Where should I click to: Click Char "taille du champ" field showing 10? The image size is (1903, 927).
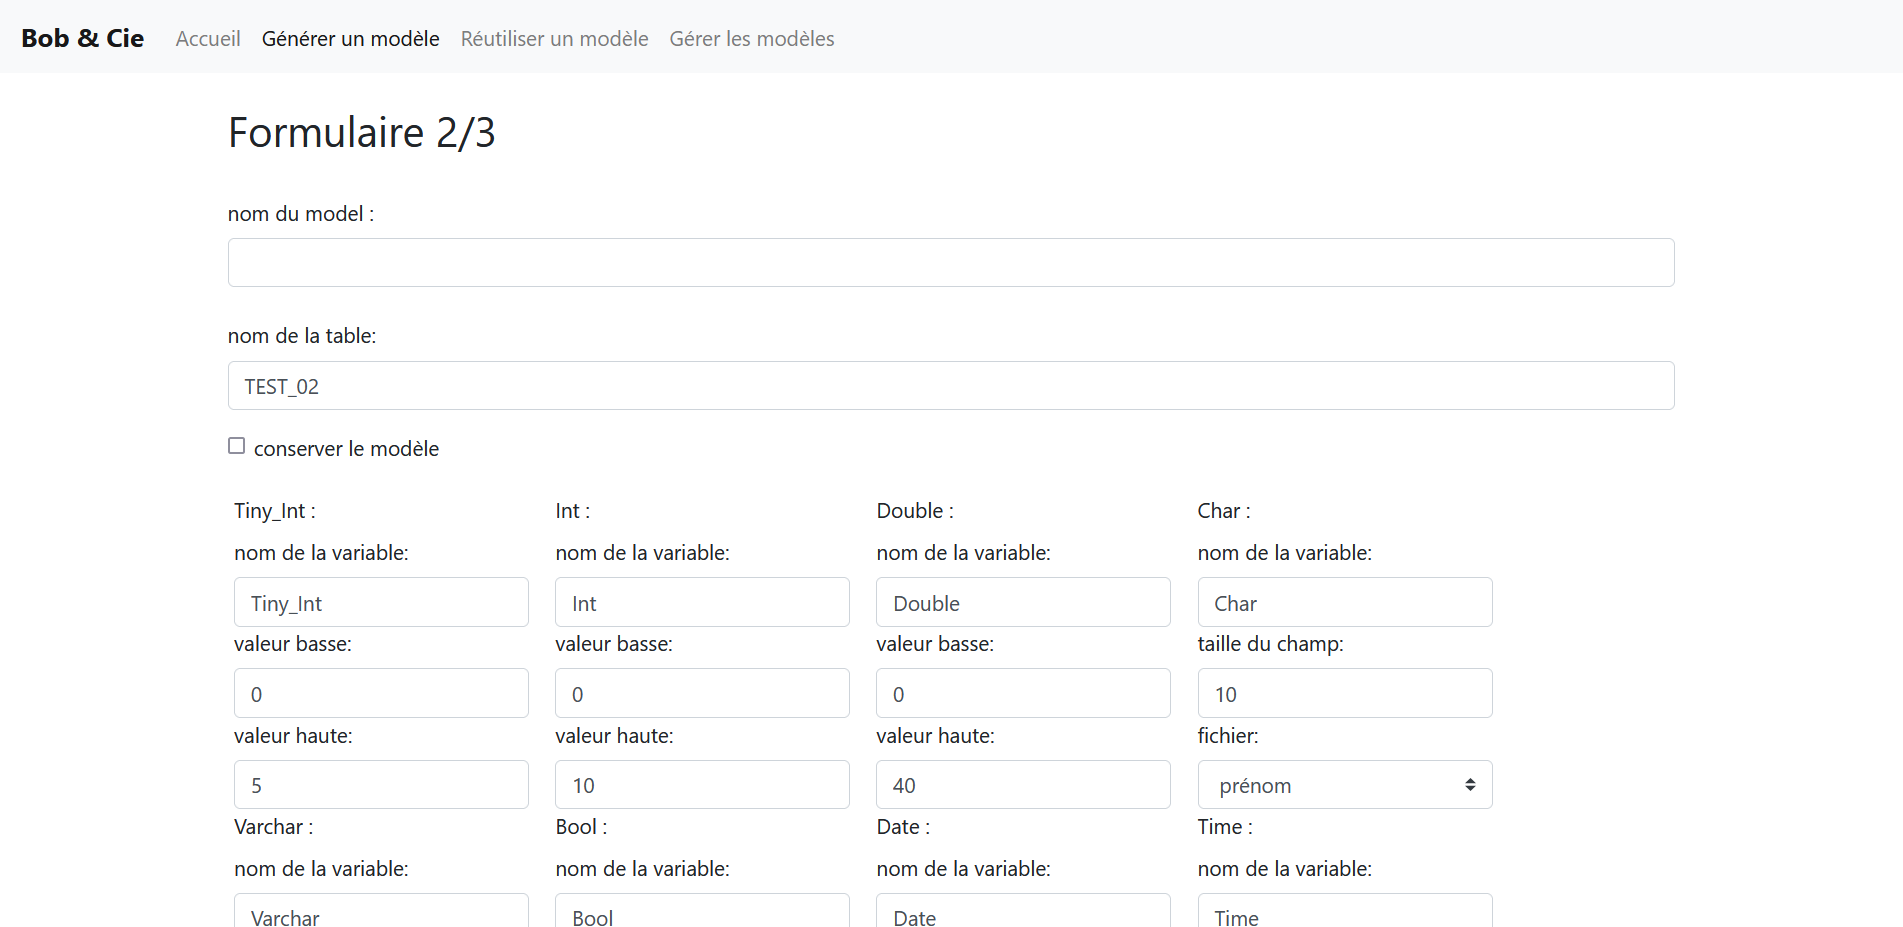tap(1344, 692)
